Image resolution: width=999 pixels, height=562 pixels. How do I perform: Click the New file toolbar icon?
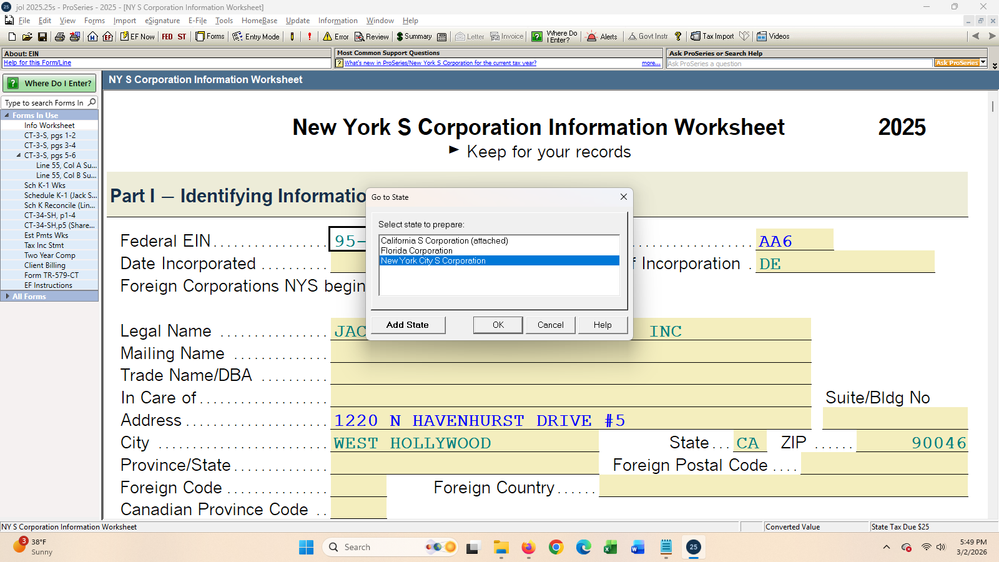(x=11, y=36)
